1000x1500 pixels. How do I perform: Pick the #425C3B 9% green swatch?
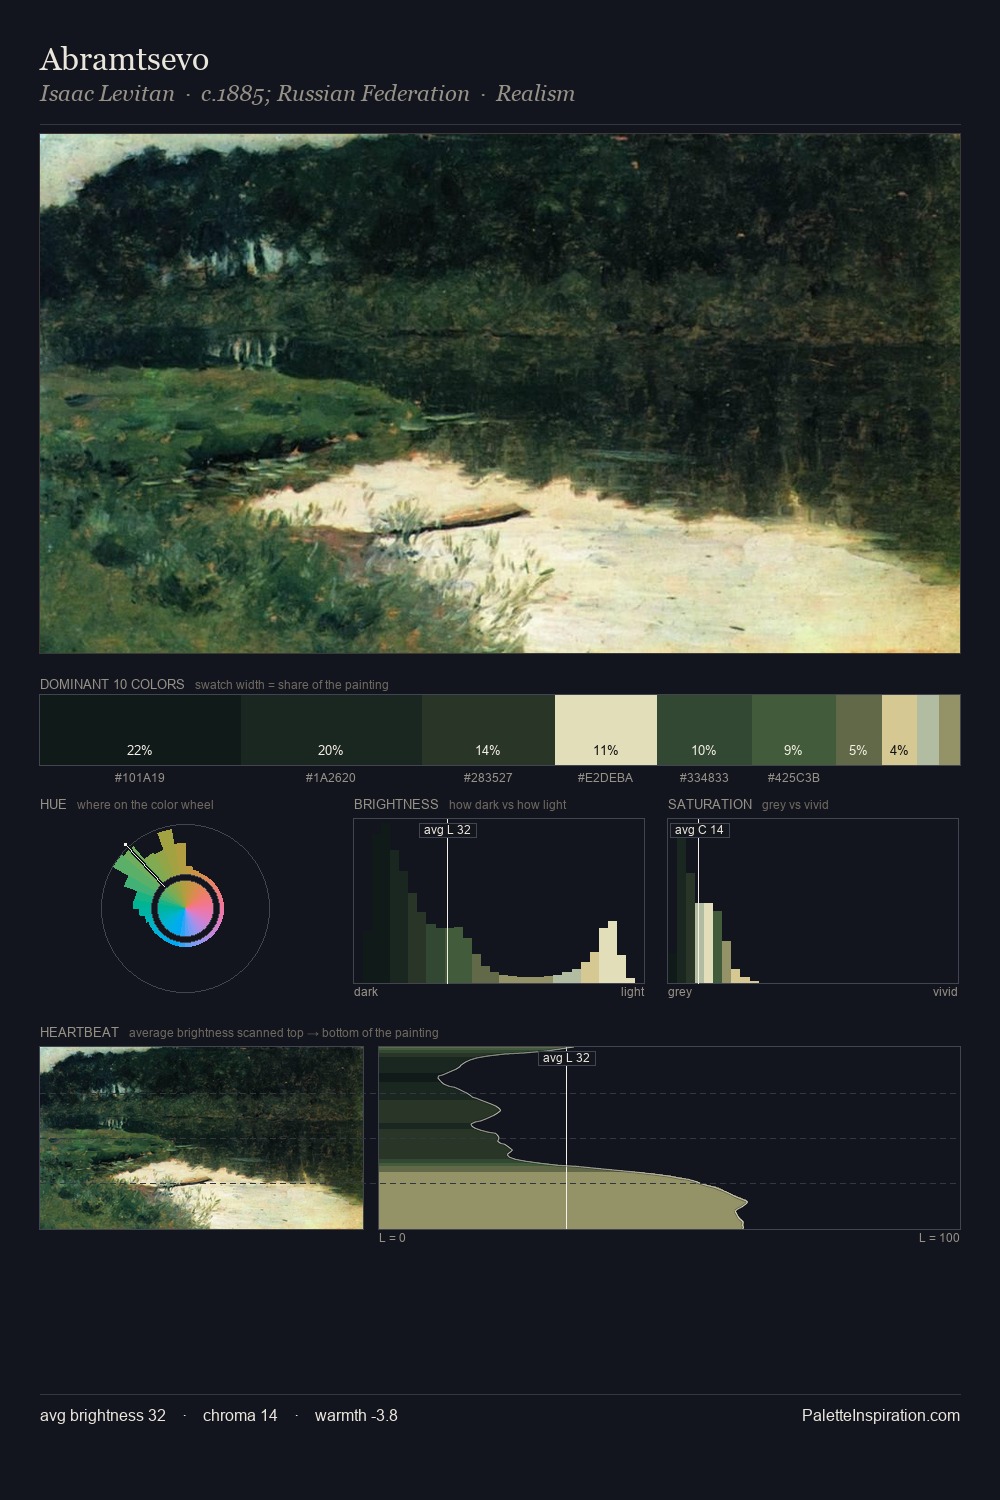(x=793, y=730)
